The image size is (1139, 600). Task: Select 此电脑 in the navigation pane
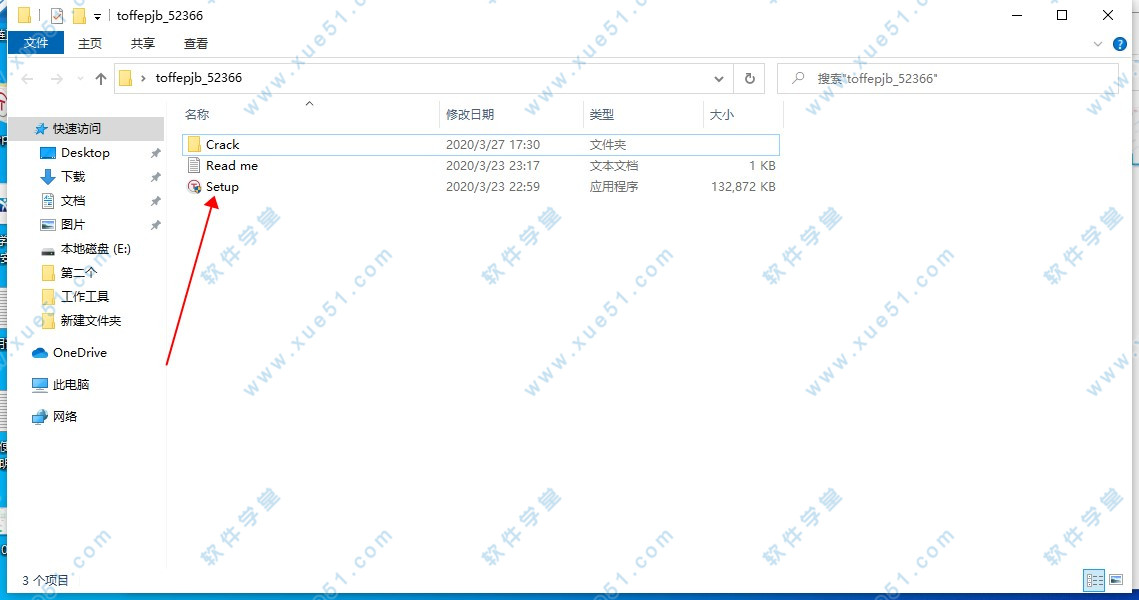(70, 384)
